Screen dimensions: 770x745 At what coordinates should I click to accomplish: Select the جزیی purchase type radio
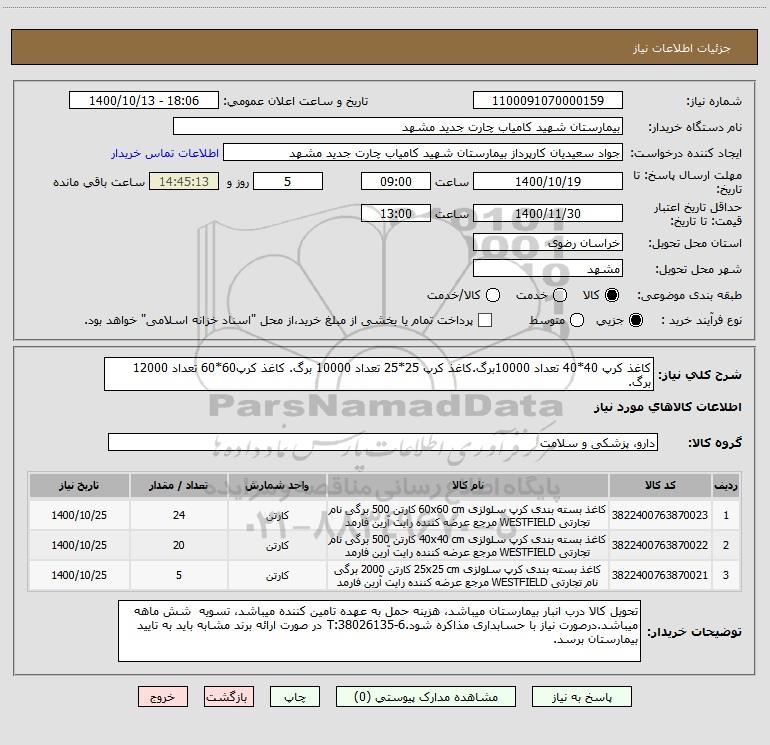click(x=635, y=321)
